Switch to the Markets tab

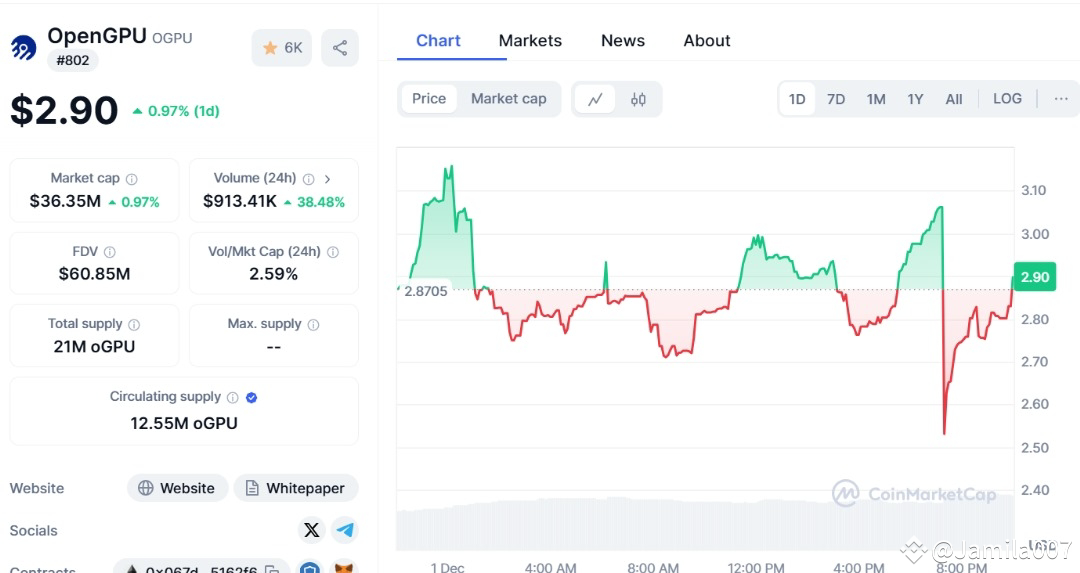point(530,41)
